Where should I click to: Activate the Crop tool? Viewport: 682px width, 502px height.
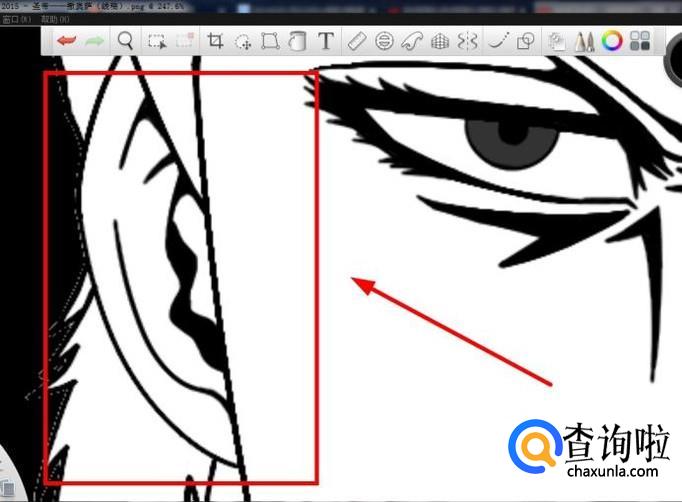(215, 41)
